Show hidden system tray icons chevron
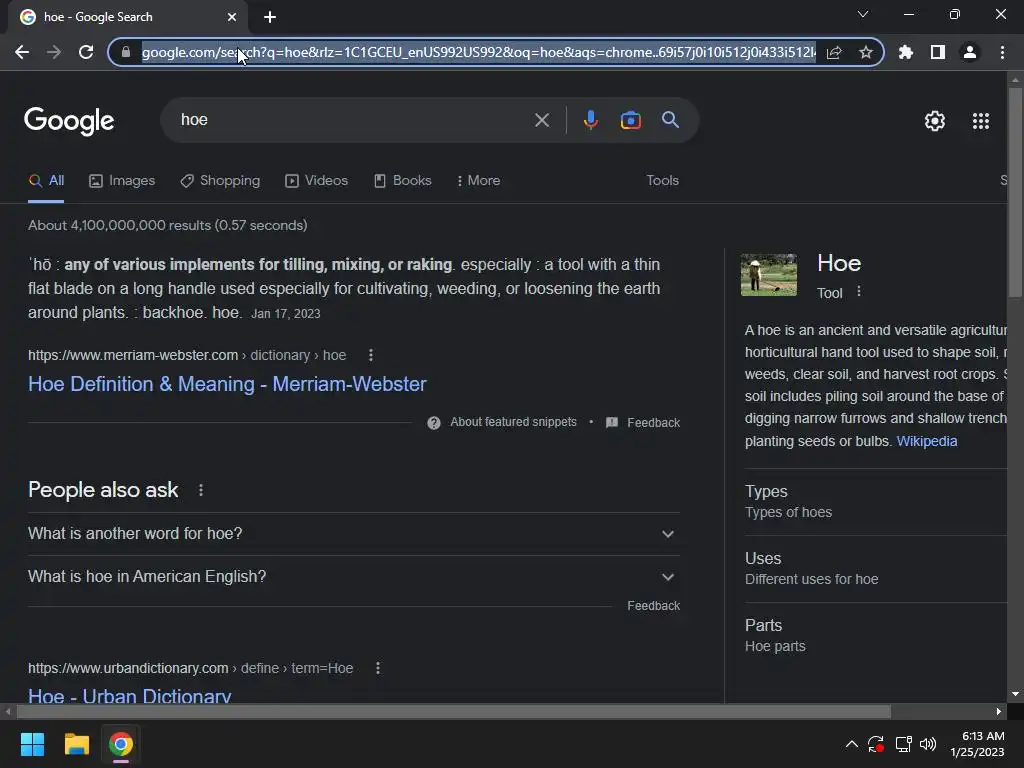This screenshot has height=768, width=1024. (x=852, y=744)
